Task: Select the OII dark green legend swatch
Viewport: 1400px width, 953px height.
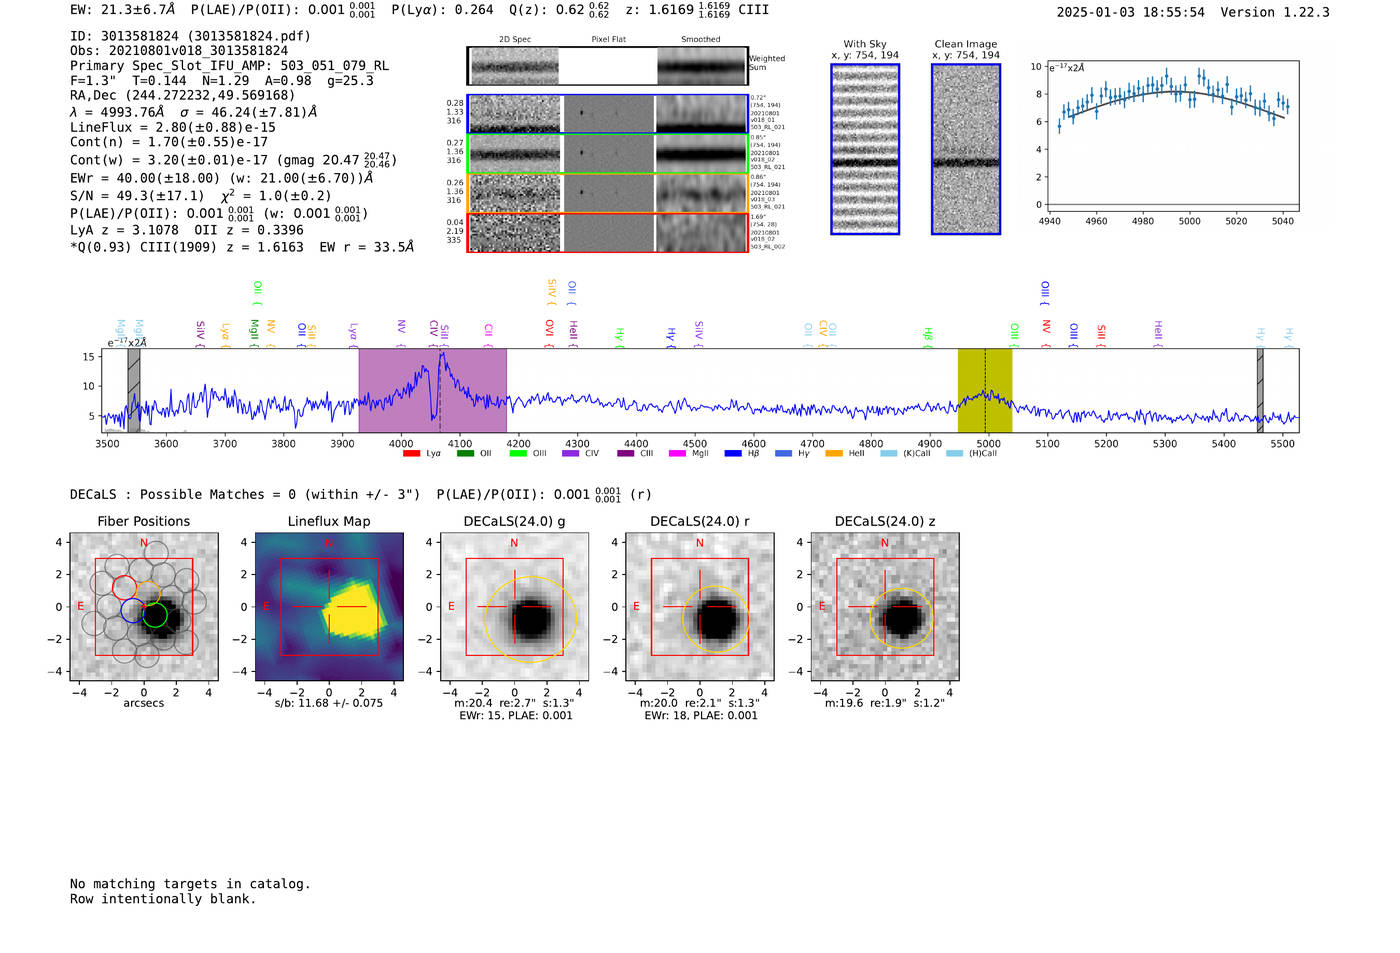Action: tap(464, 453)
